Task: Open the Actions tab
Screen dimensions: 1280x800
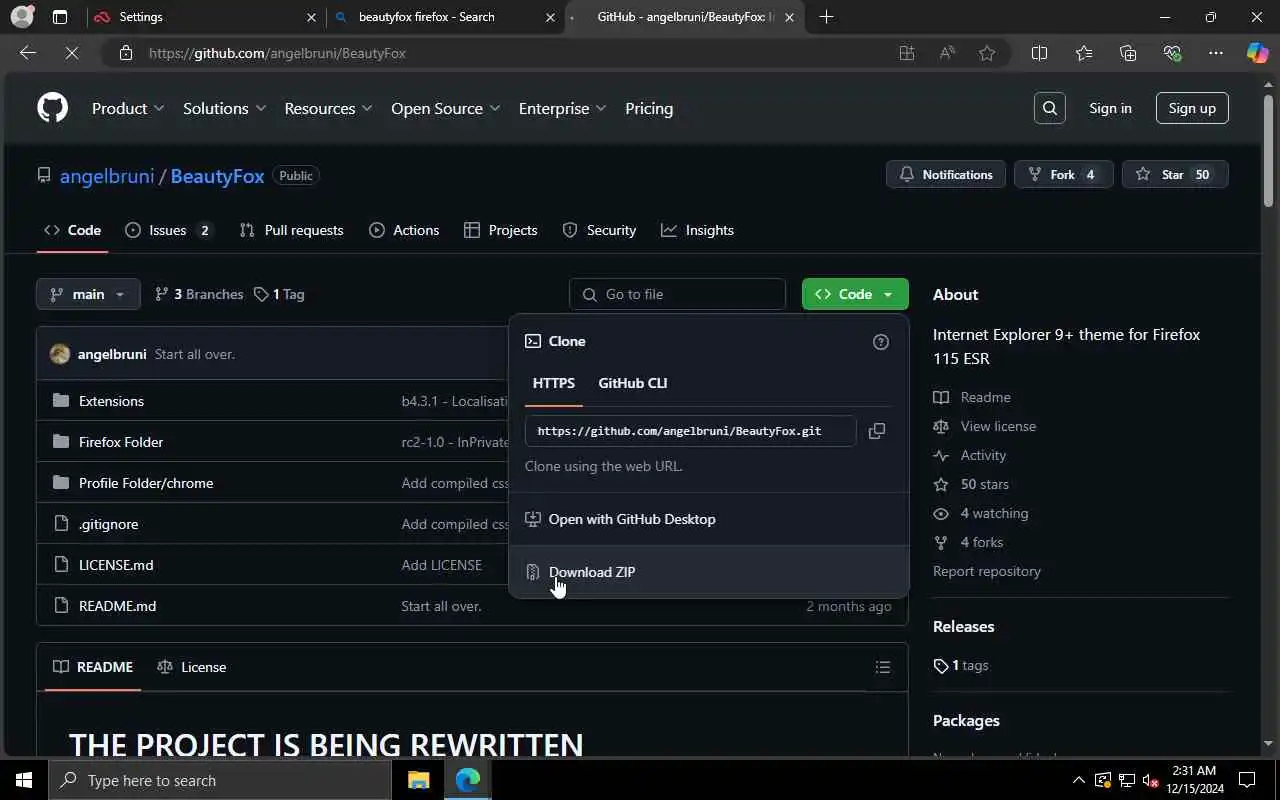Action: (x=404, y=230)
